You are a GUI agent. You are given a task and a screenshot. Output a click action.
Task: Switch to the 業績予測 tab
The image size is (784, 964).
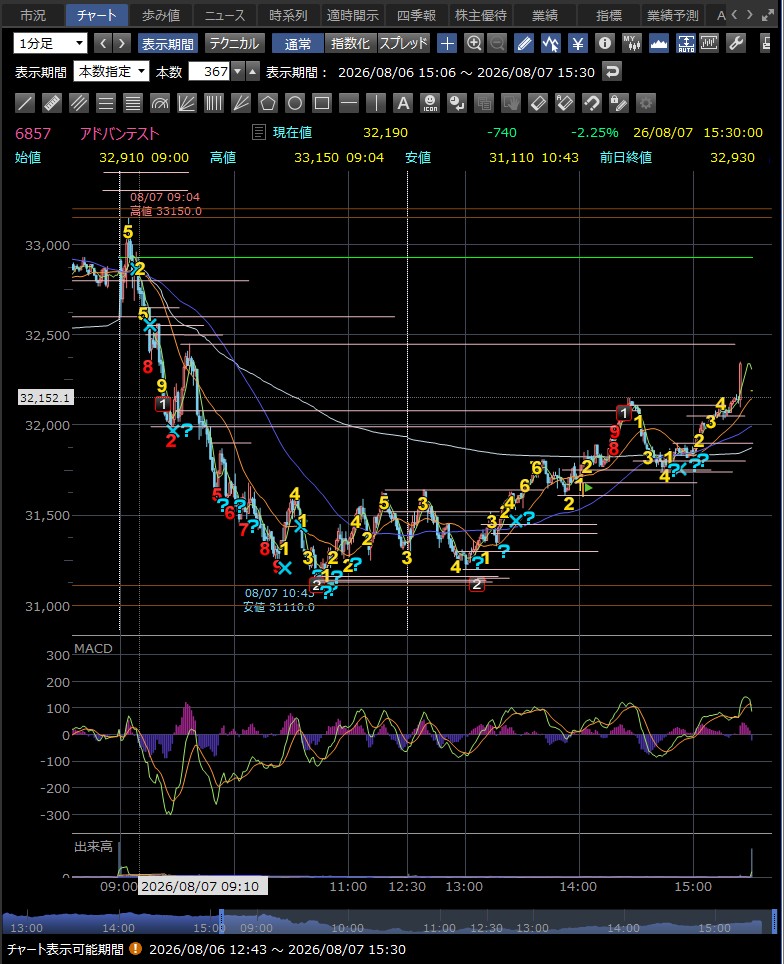(673, 15)
